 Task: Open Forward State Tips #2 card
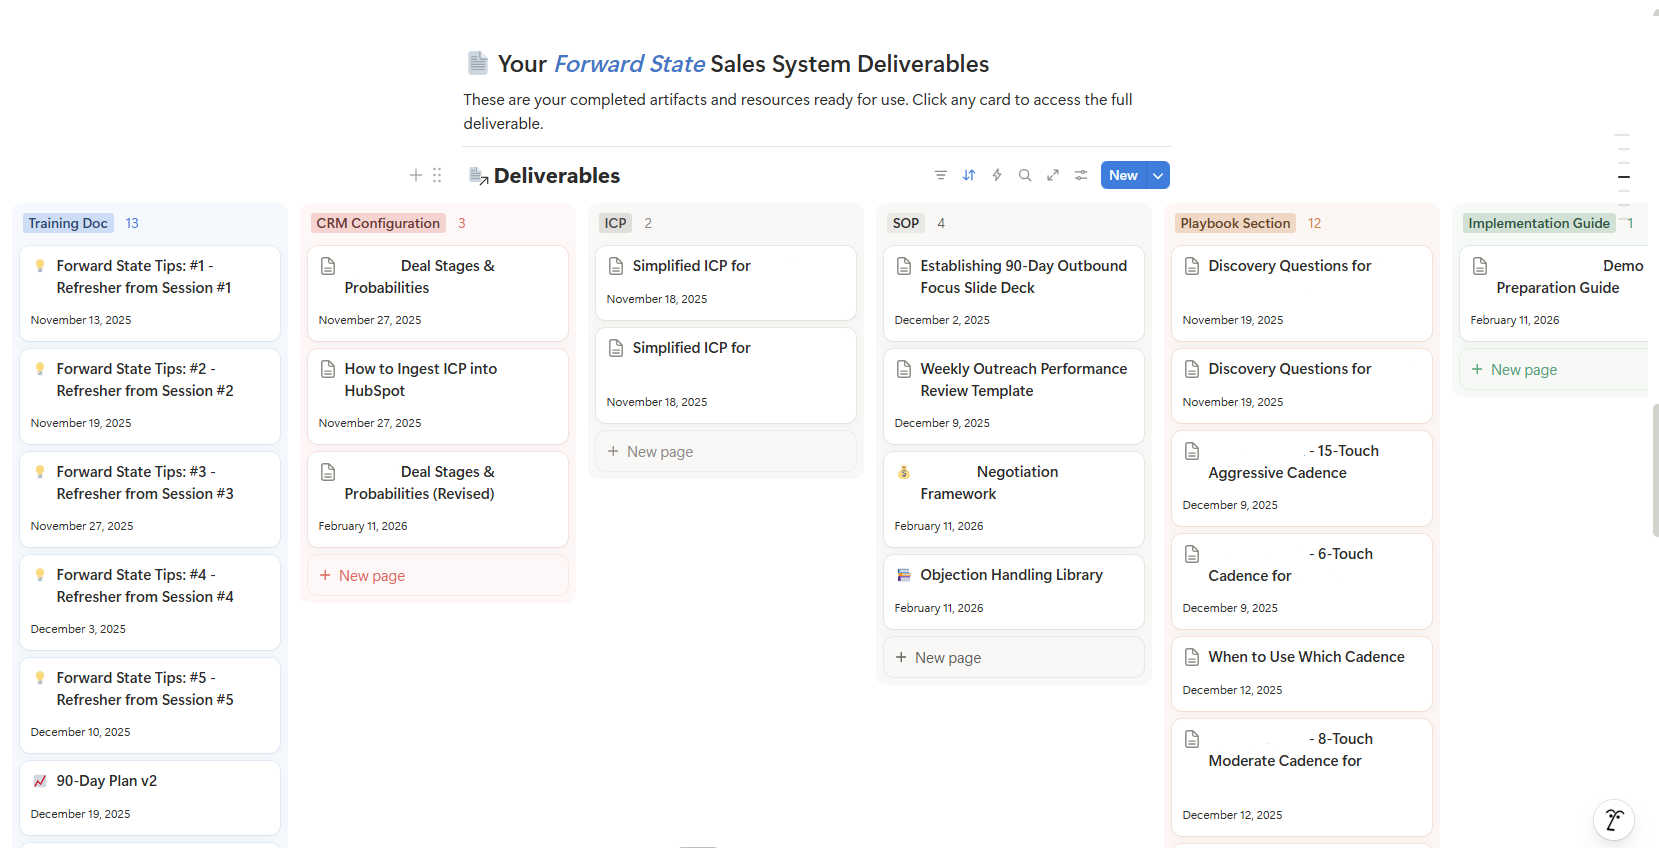click(x=150, y=396)
